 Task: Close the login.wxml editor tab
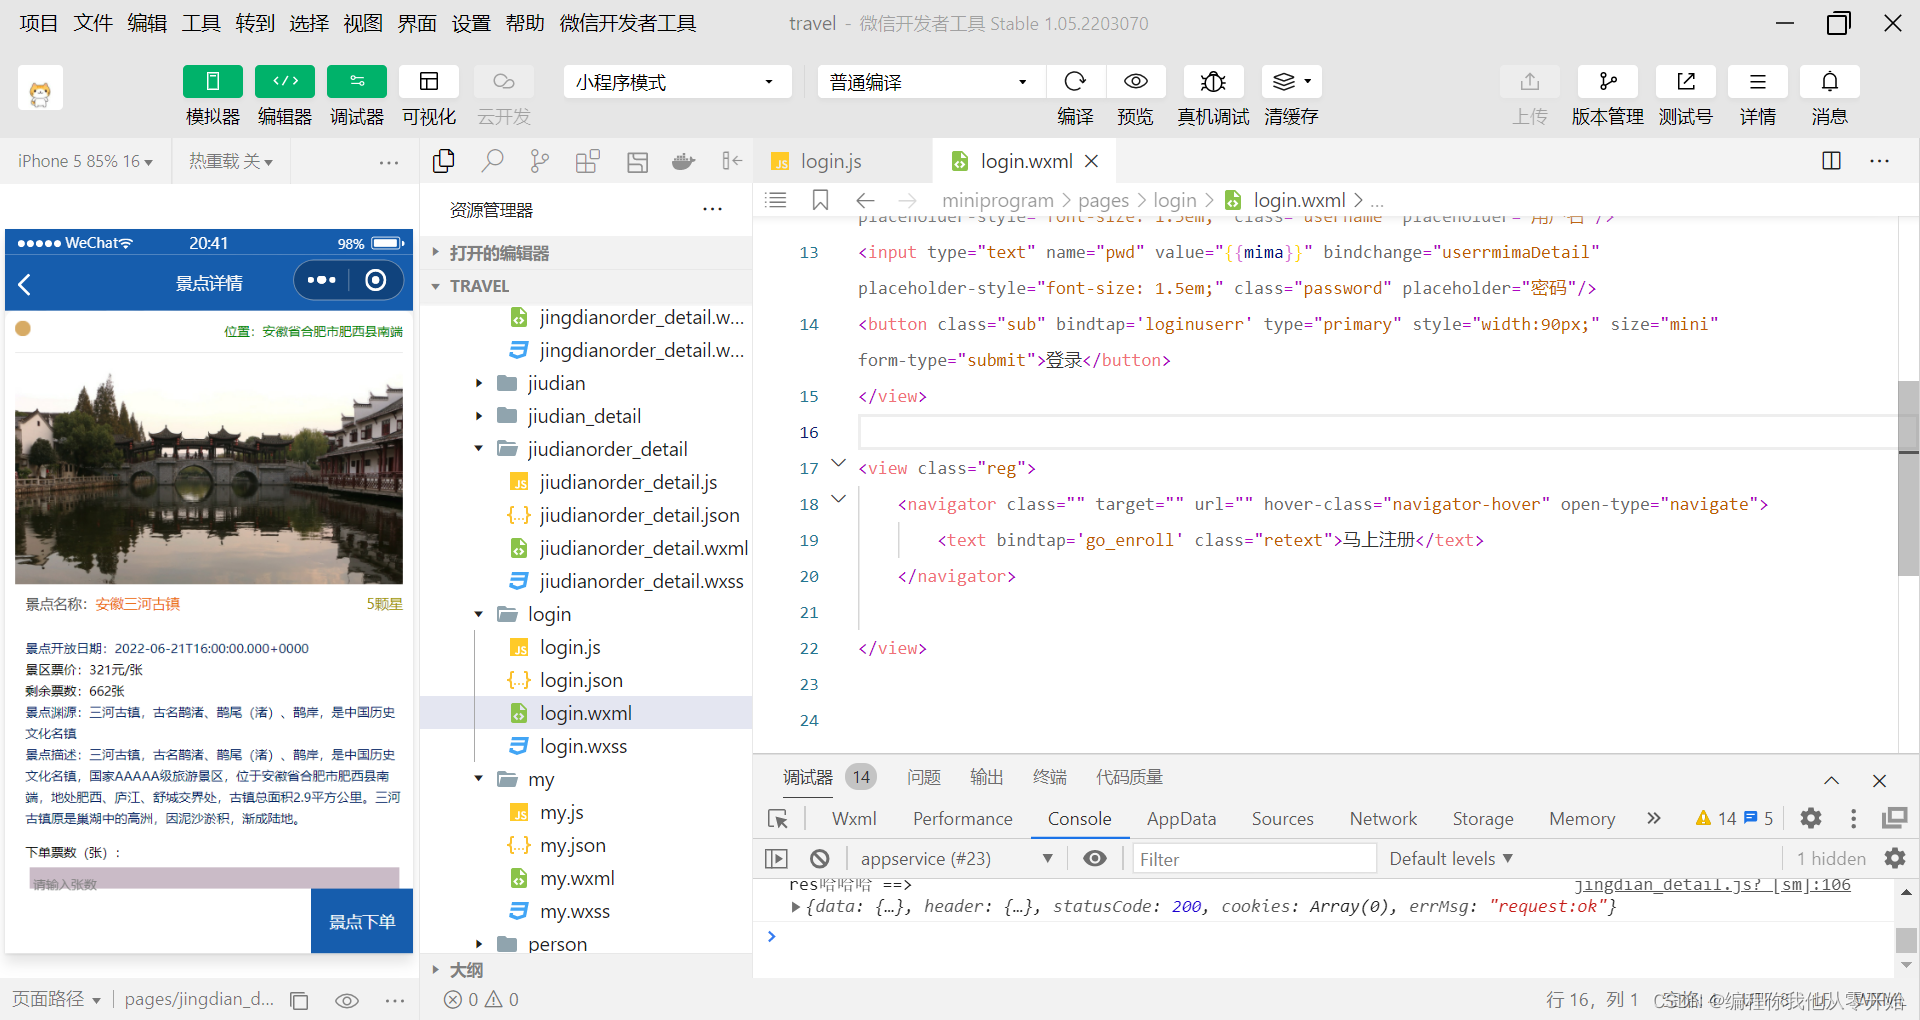click(1092, 161)
